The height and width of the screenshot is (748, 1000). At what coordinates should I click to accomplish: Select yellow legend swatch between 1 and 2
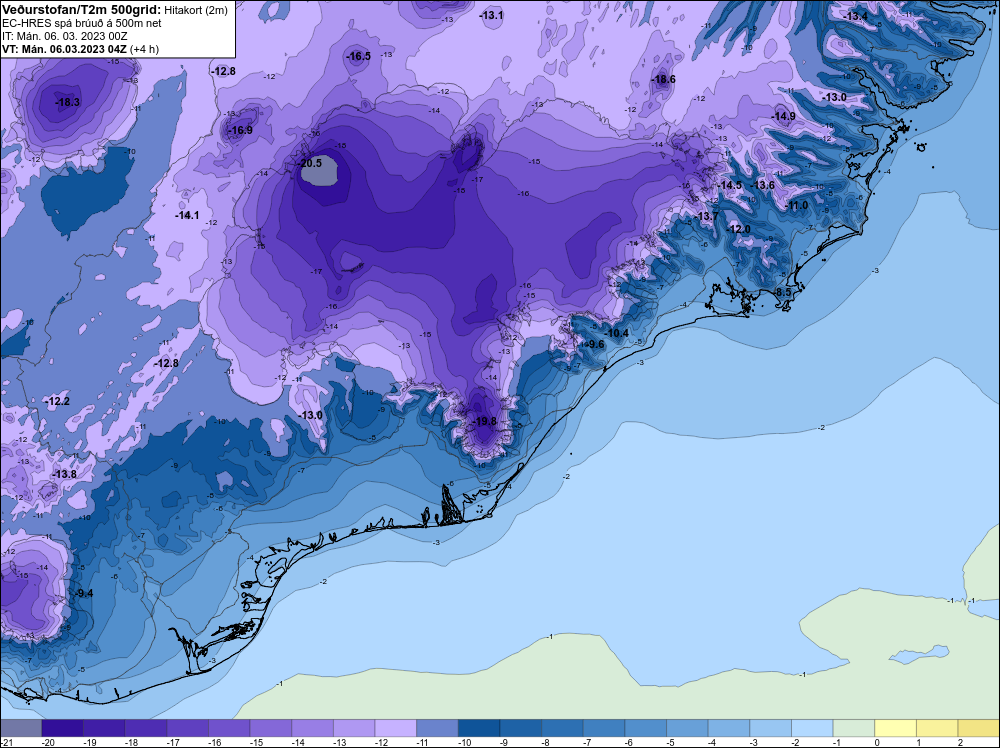(937, 728)
